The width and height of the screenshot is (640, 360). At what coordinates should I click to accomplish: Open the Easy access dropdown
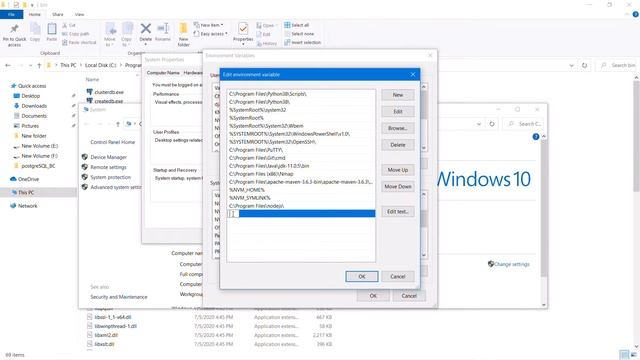pos(211,34)
